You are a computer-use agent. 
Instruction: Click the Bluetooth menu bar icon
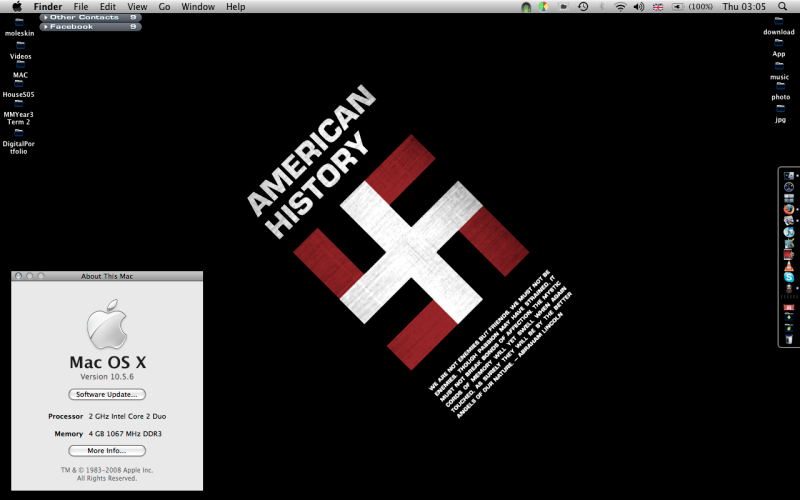pos(602,7)
